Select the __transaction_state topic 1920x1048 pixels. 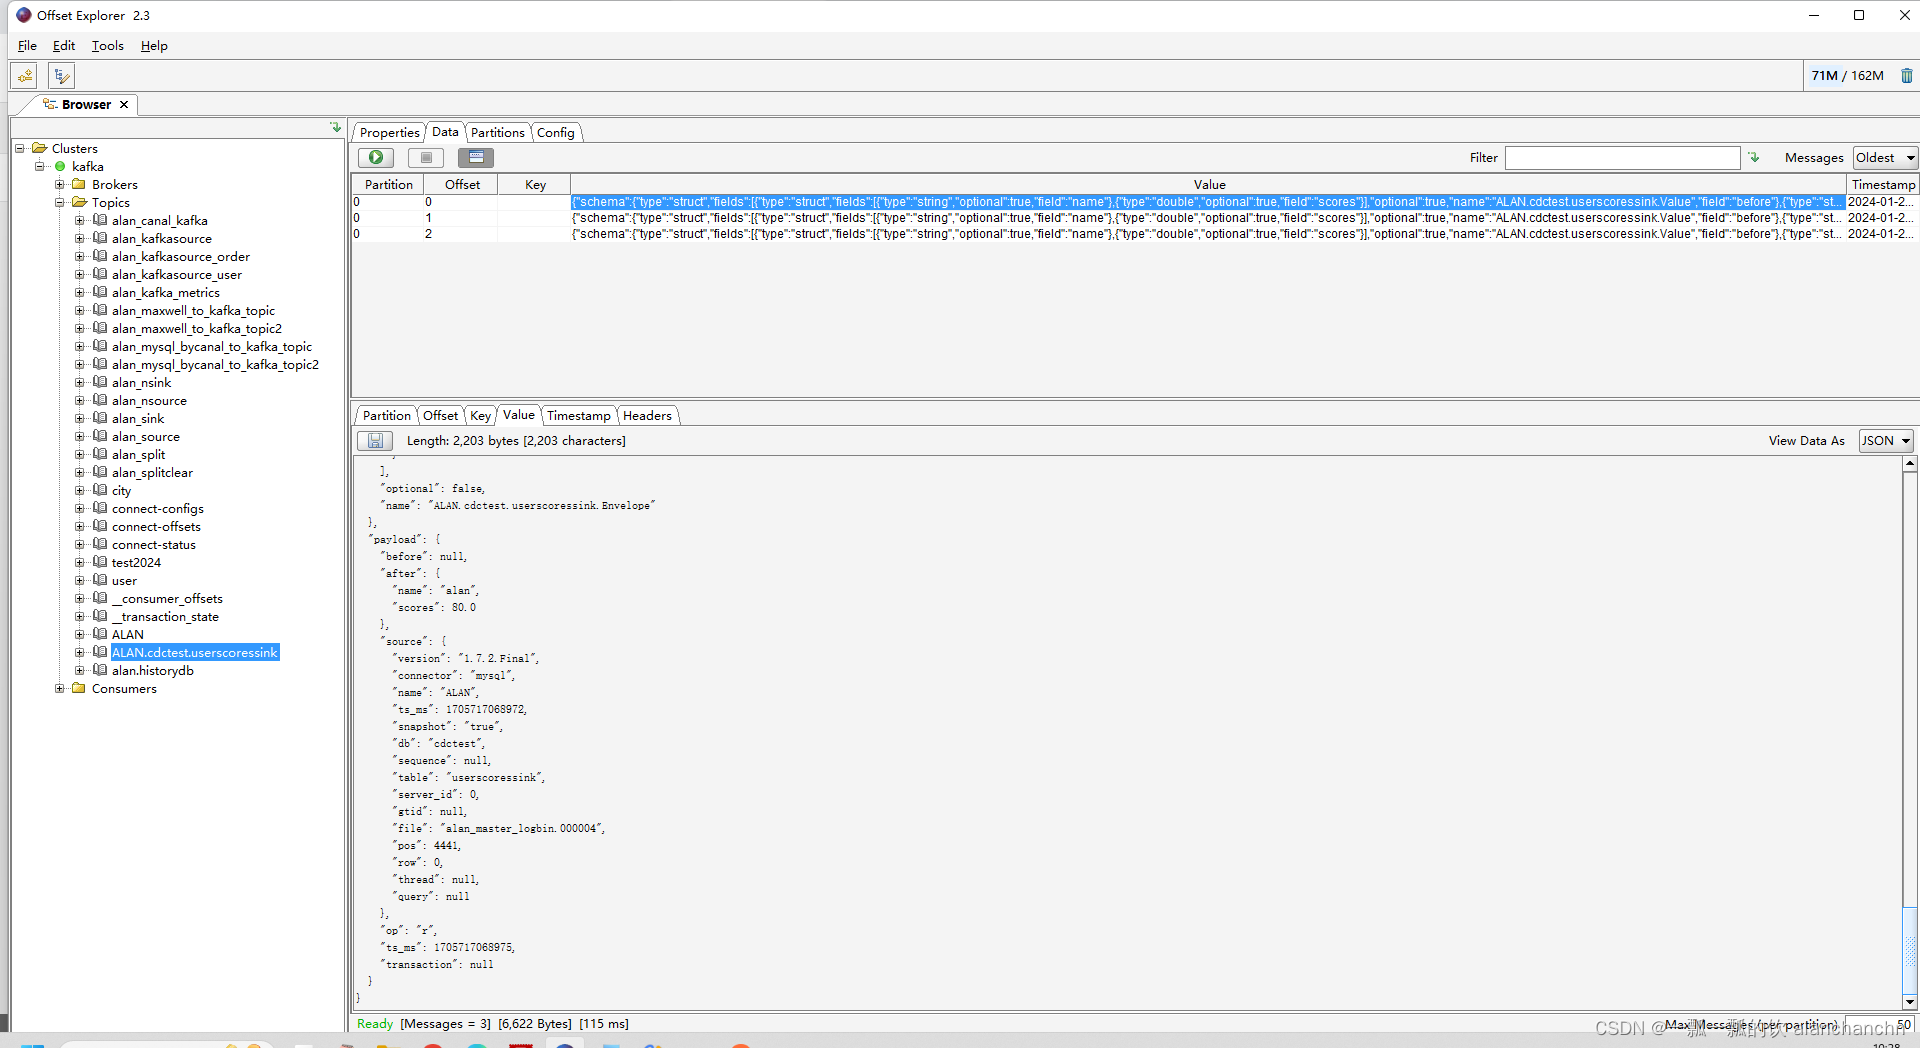point(165,617)
